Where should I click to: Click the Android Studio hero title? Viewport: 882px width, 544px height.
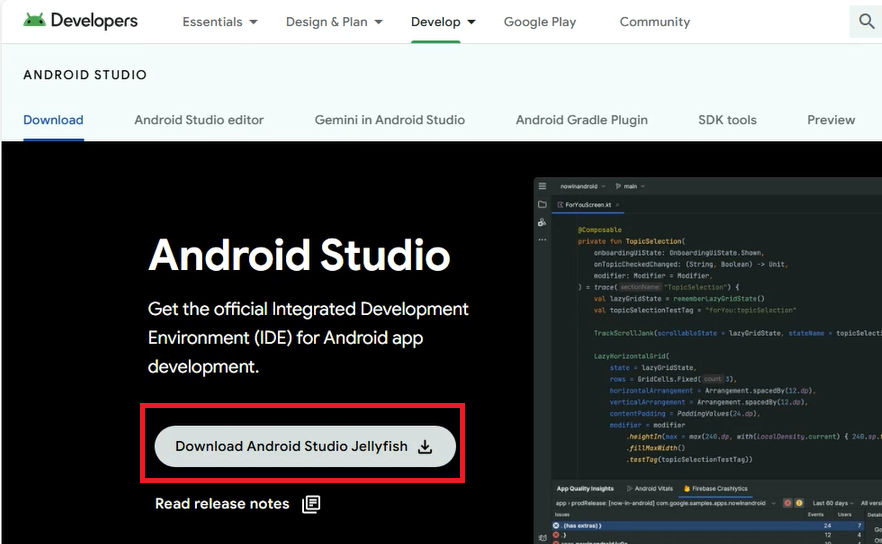click(299, 255)
